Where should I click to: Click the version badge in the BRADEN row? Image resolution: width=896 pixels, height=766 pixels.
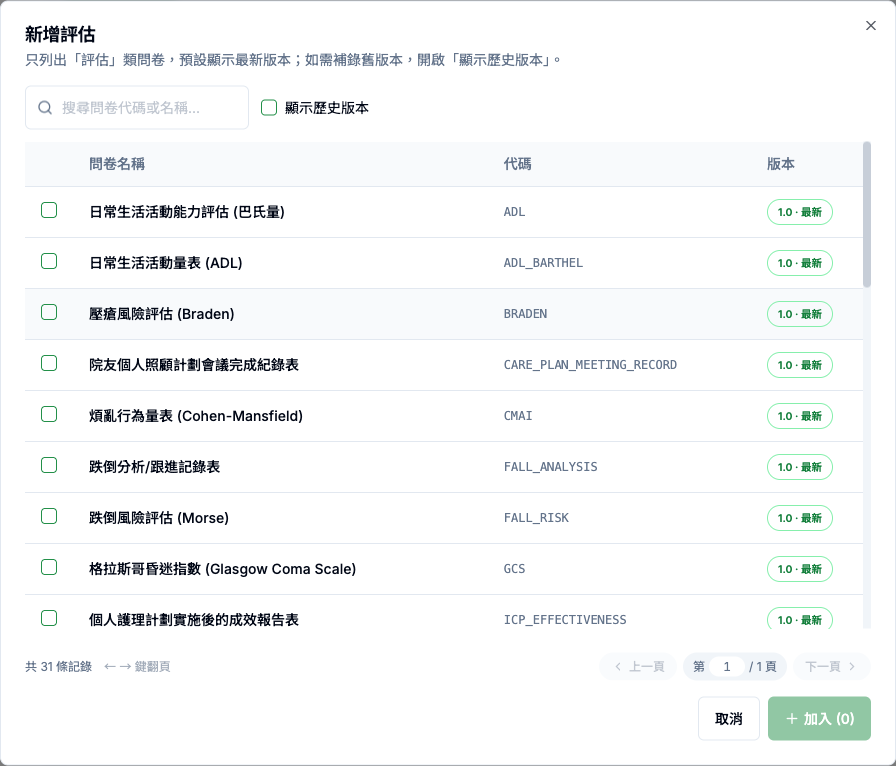[799, 314]
